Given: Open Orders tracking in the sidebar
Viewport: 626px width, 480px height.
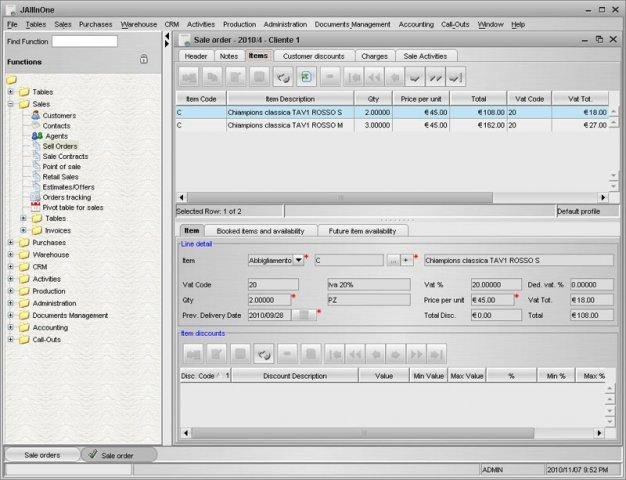Looking at the screenshot, I should 67,197.
